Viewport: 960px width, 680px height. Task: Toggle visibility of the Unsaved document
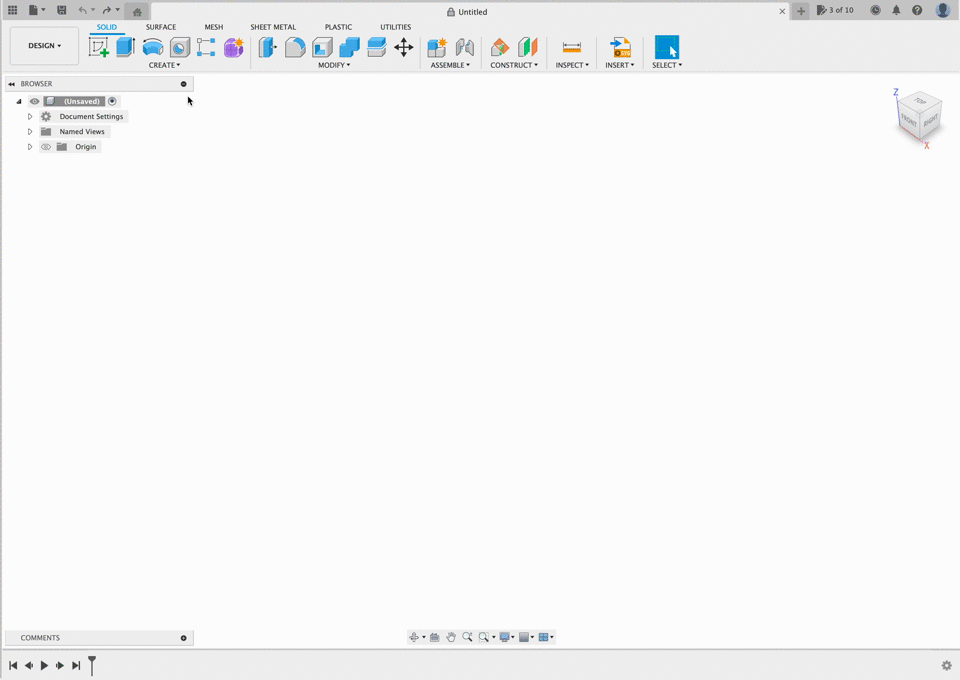point(34,101)
